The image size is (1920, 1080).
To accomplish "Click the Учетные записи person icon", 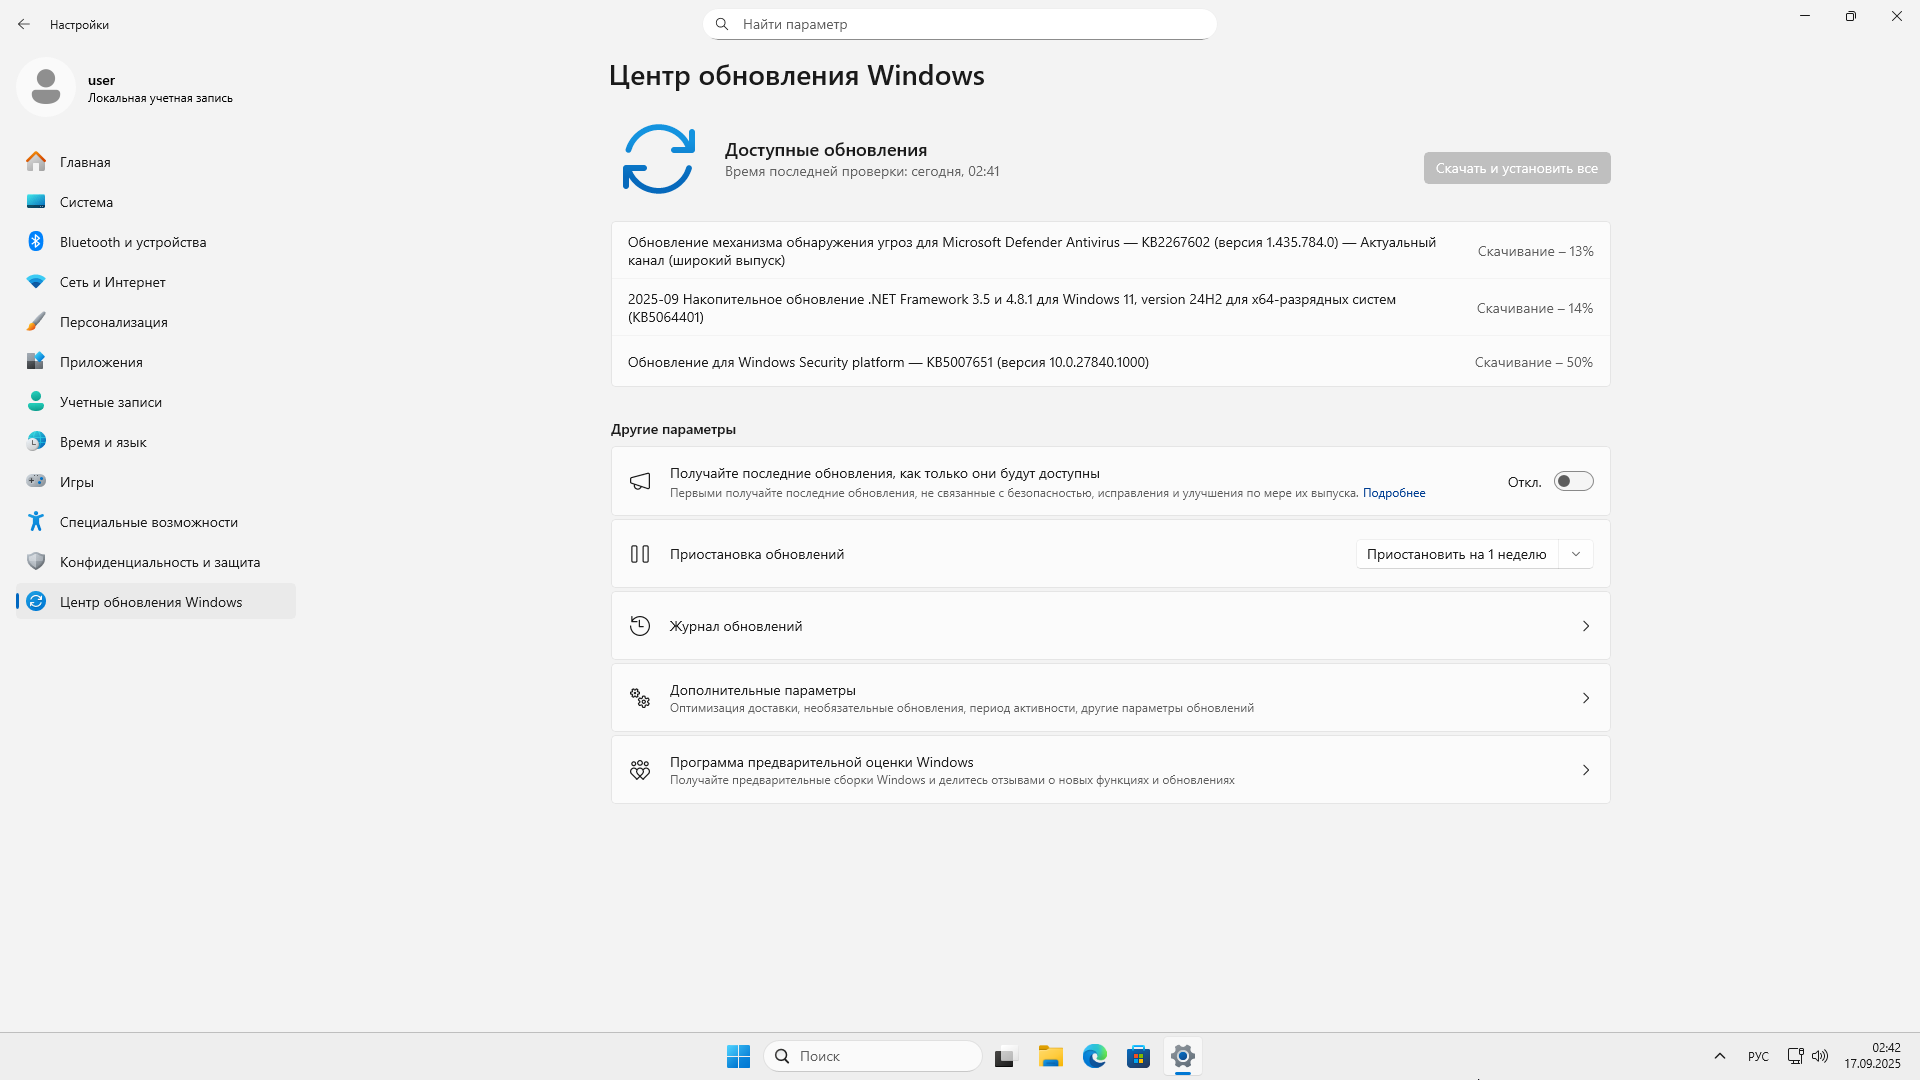I will tap(36, 401).
